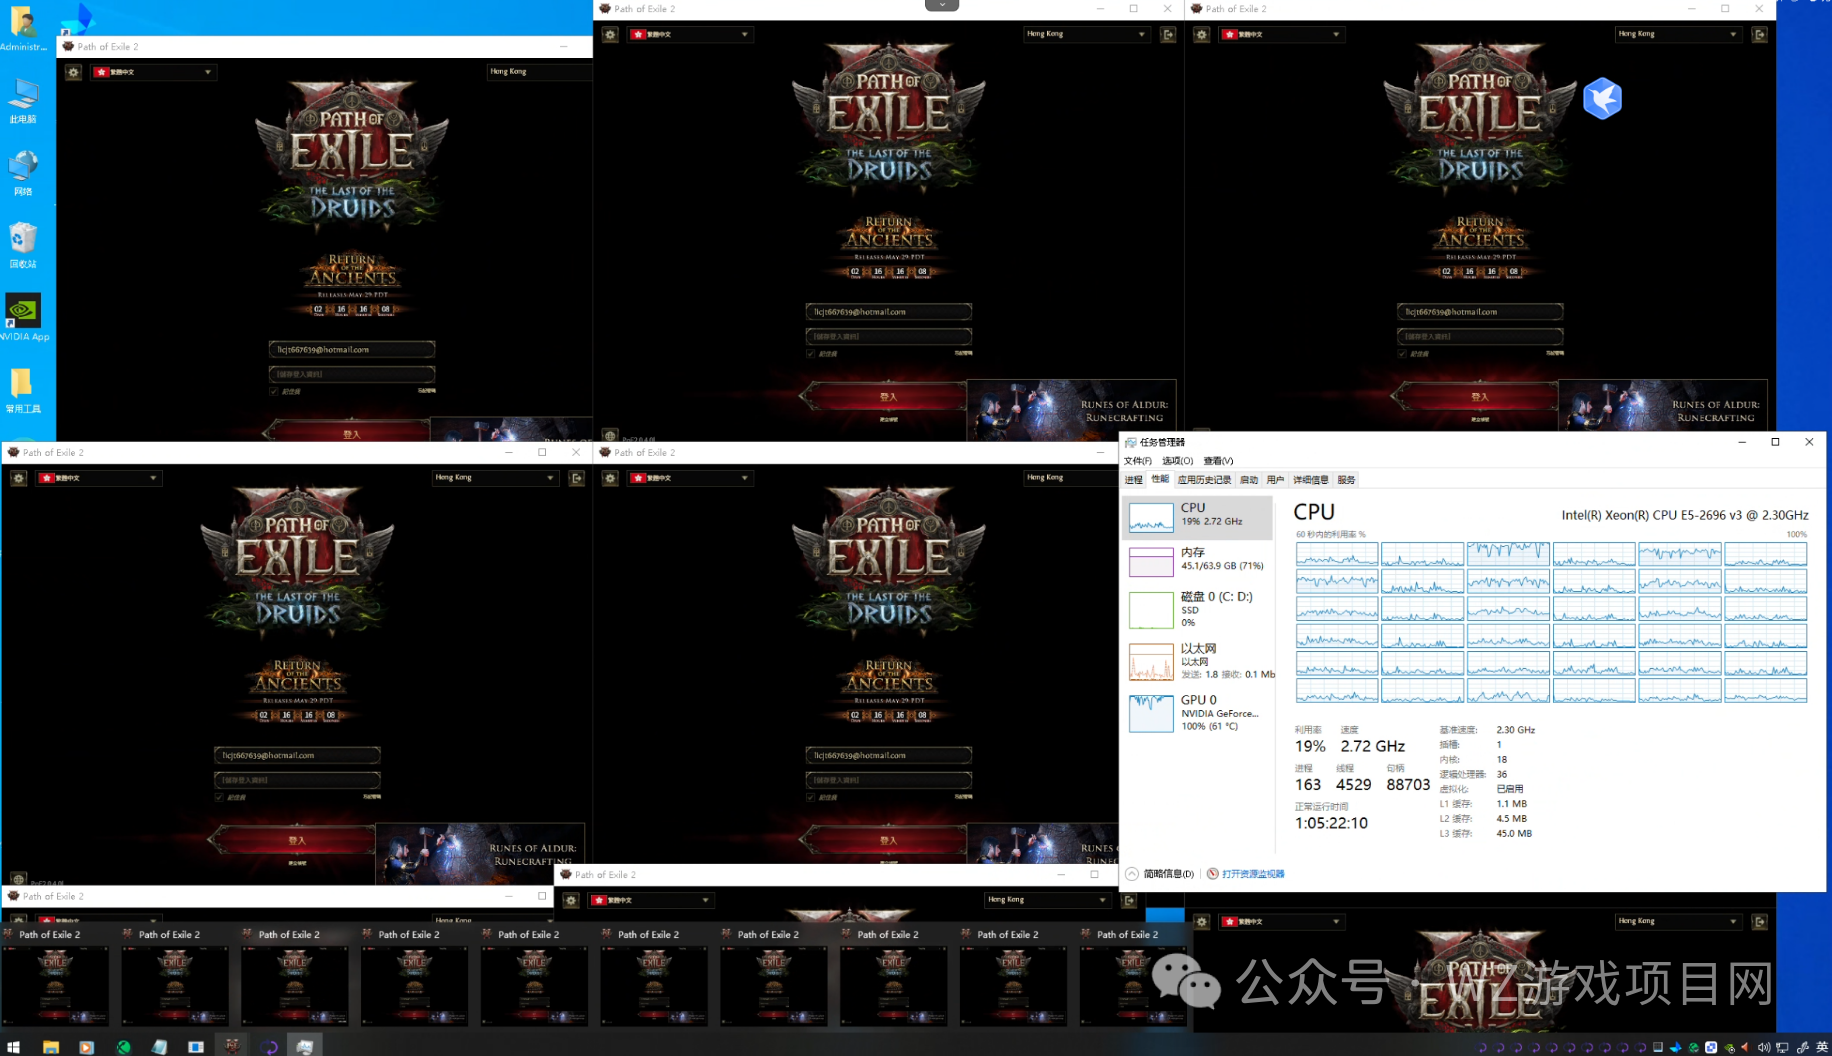Click the 英 input method indicator
This screenshot has width=1832, height=1056.
pyautogui.click(x=1821, y=1047)
